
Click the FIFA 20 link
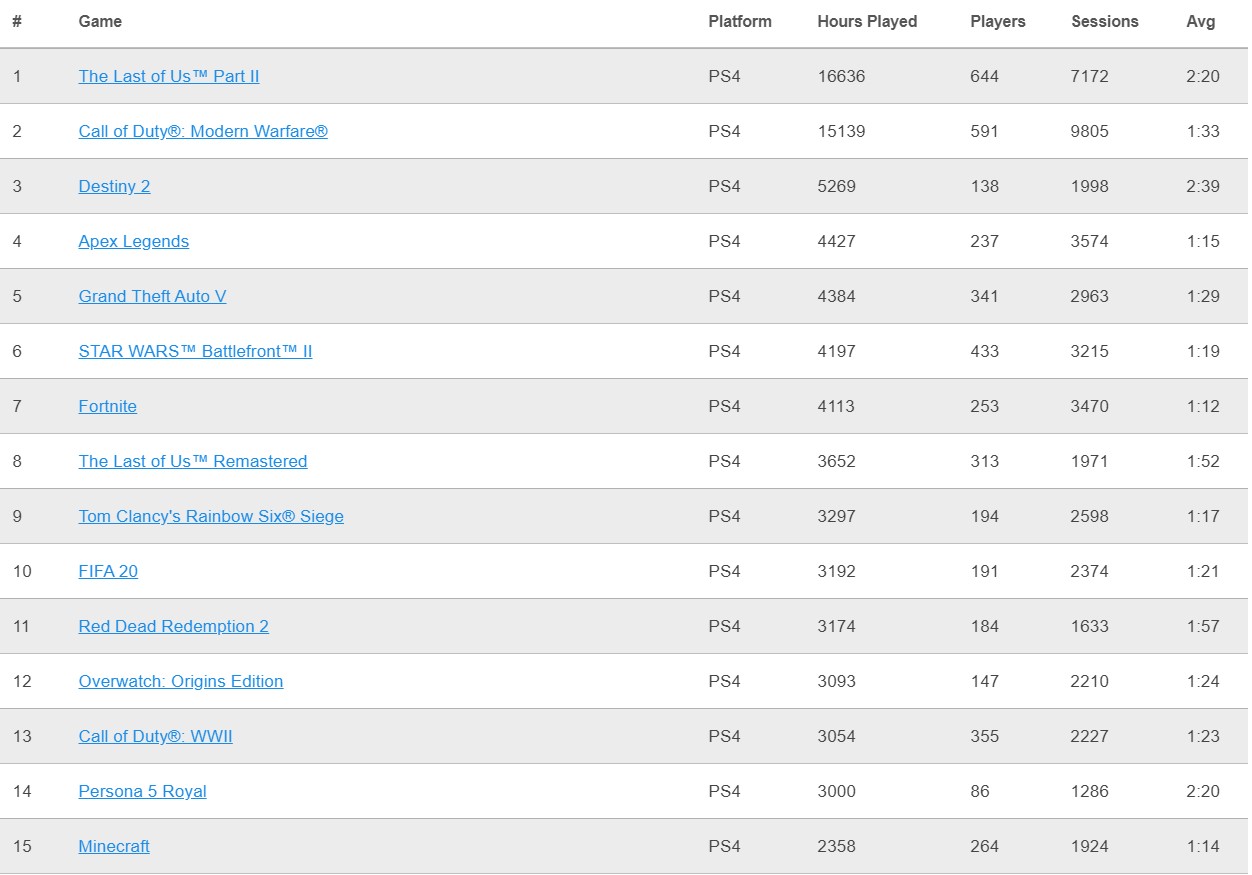[108, 571]
